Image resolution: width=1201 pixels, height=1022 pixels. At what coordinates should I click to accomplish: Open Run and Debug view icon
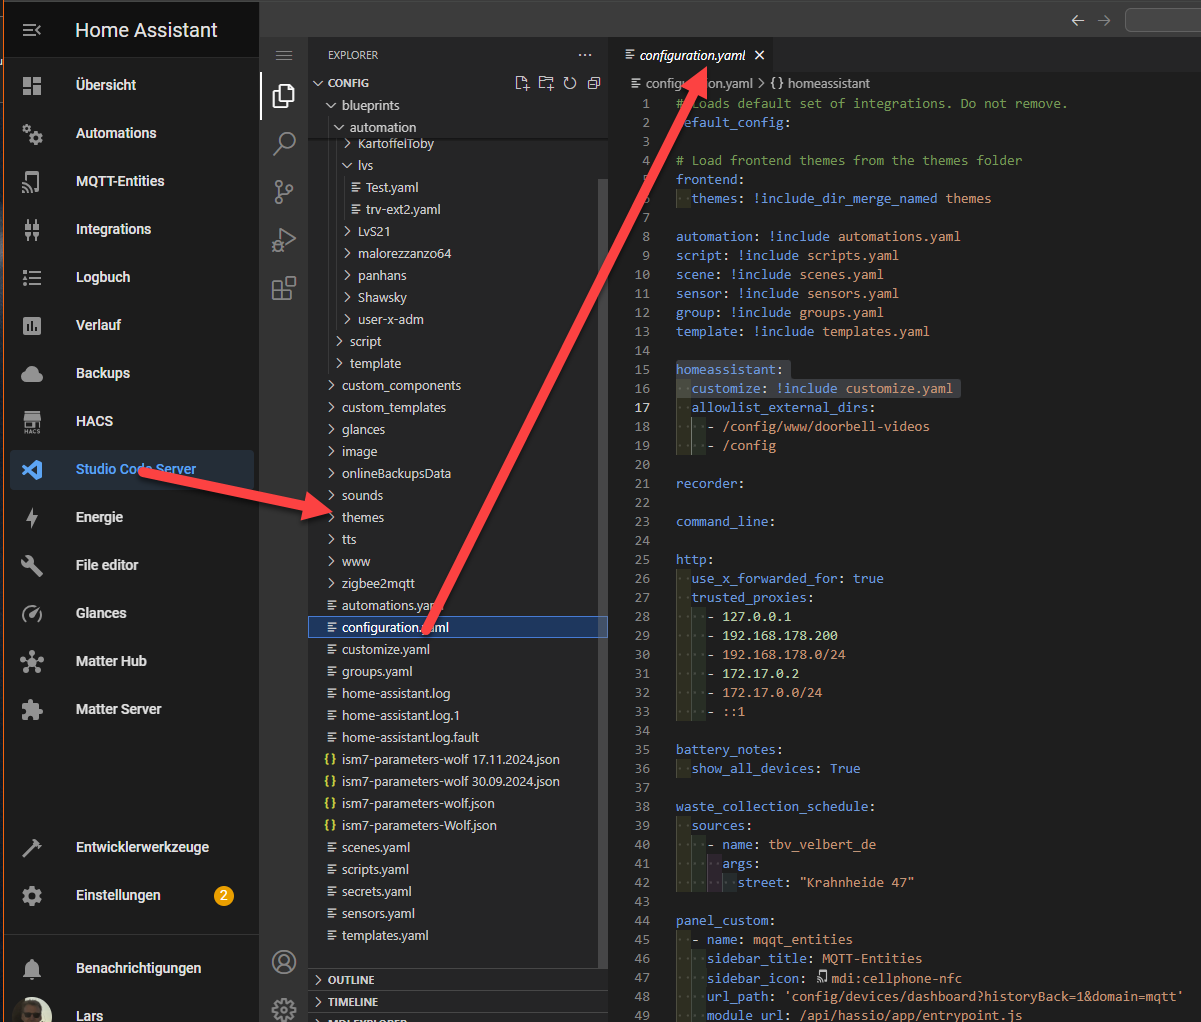point(284,240)
